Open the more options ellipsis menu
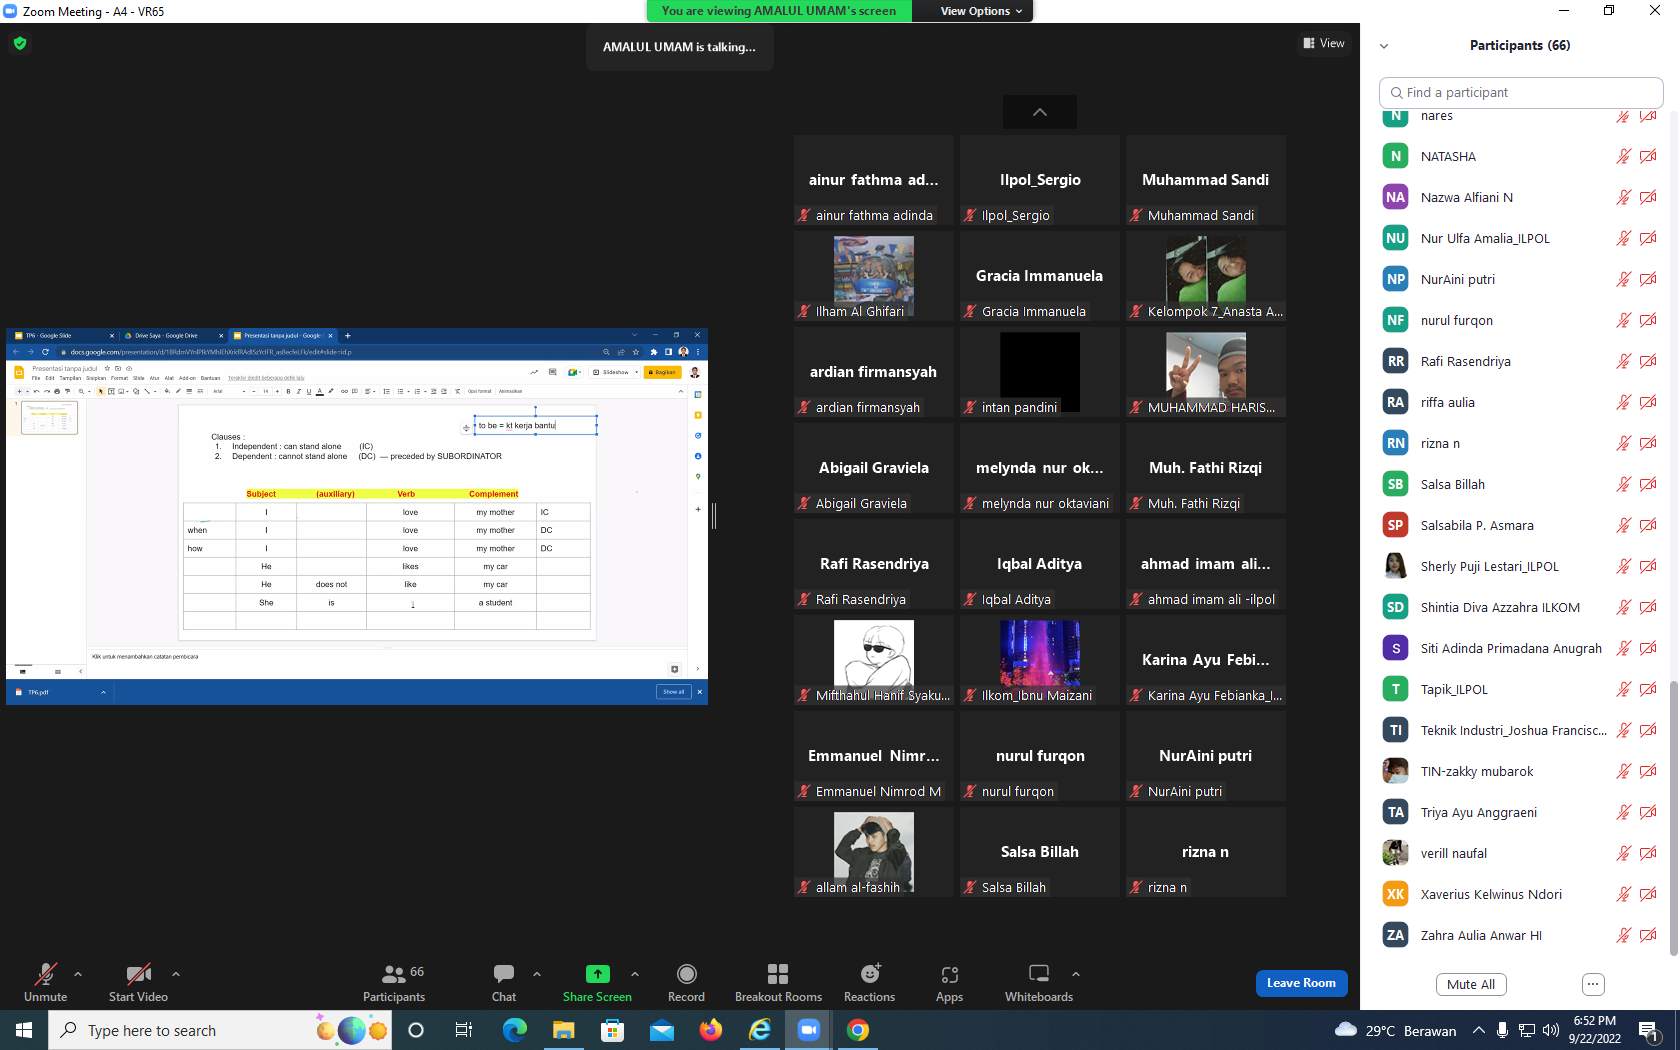 tap(1593, 984)
